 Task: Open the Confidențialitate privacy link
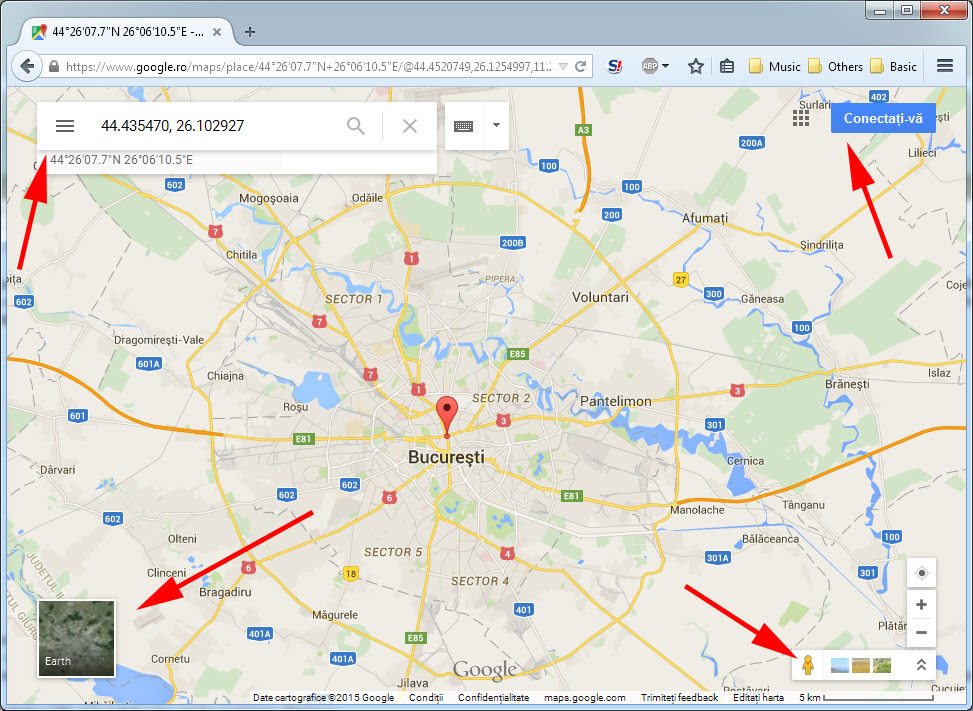[493, 697]
